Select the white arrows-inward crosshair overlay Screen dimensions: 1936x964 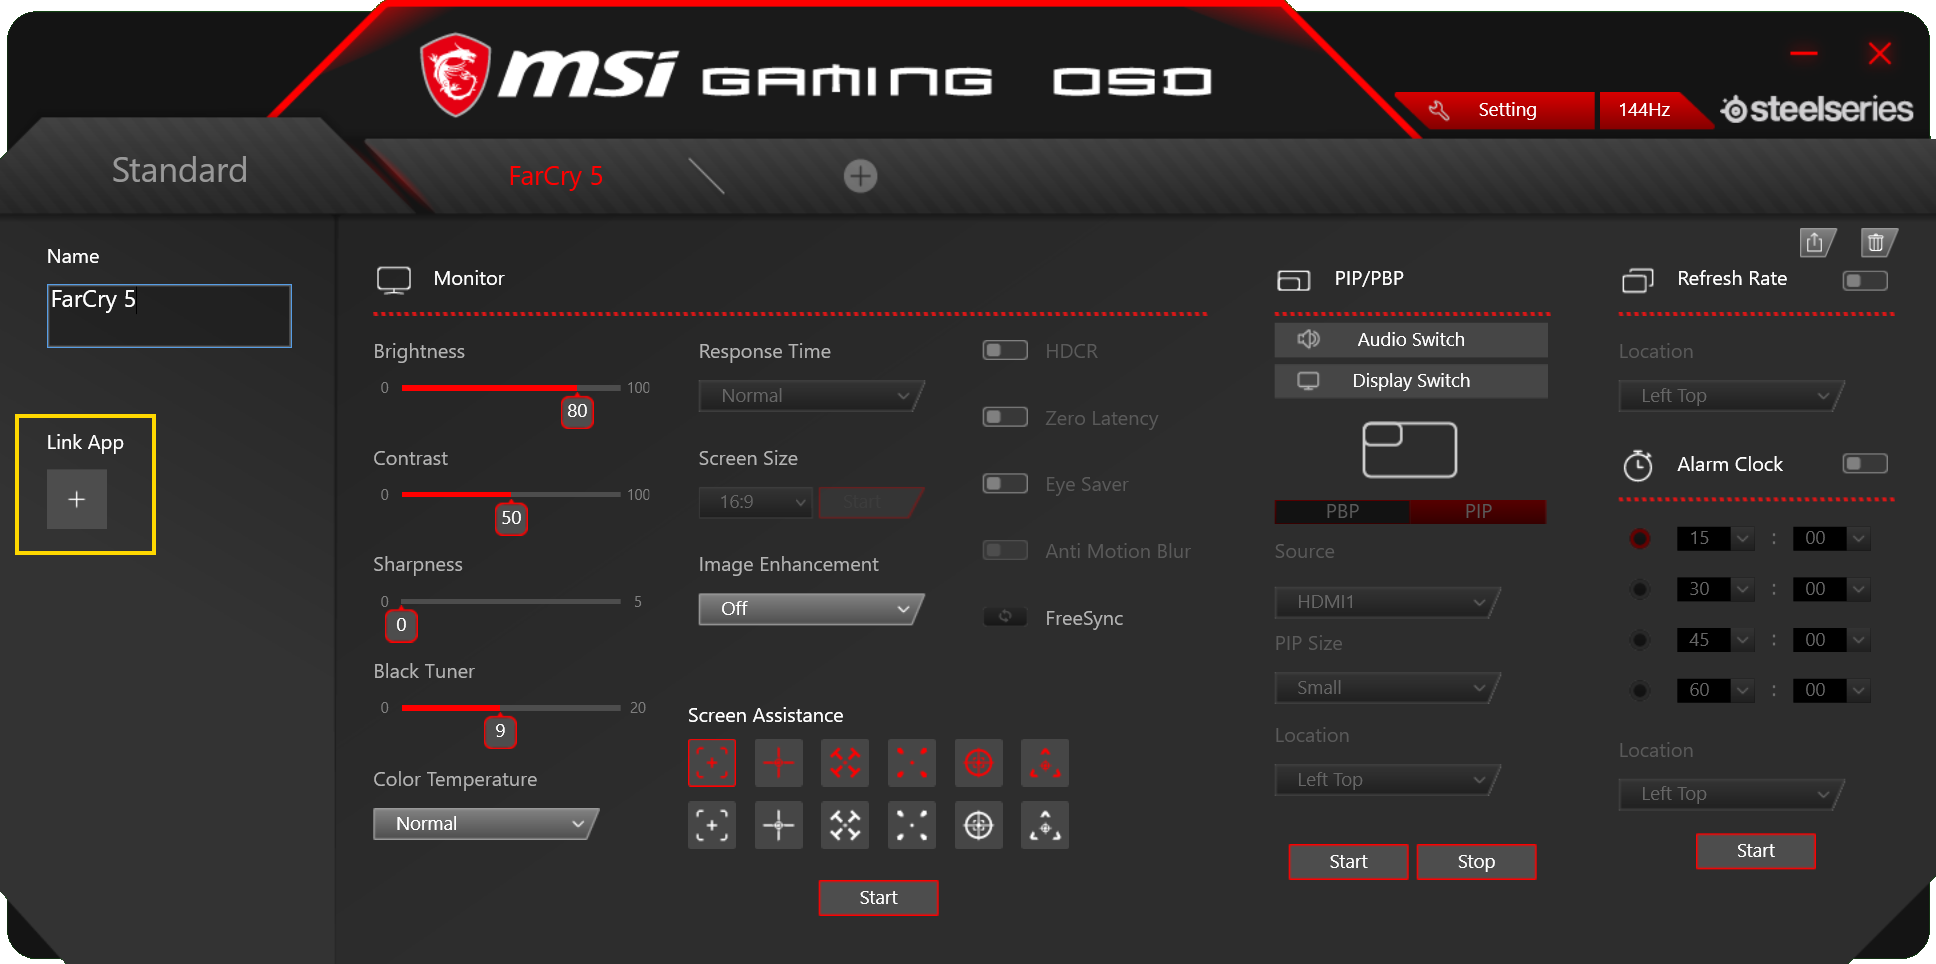[845, 825]
